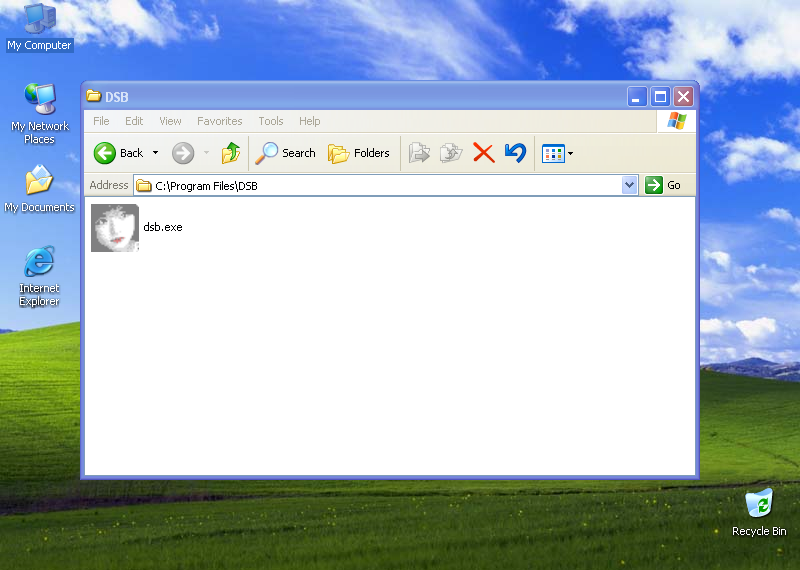This screenshot has width=800, height=570.
Task: Expand the address bar dropdown arrow
Action: click(630, 185)
